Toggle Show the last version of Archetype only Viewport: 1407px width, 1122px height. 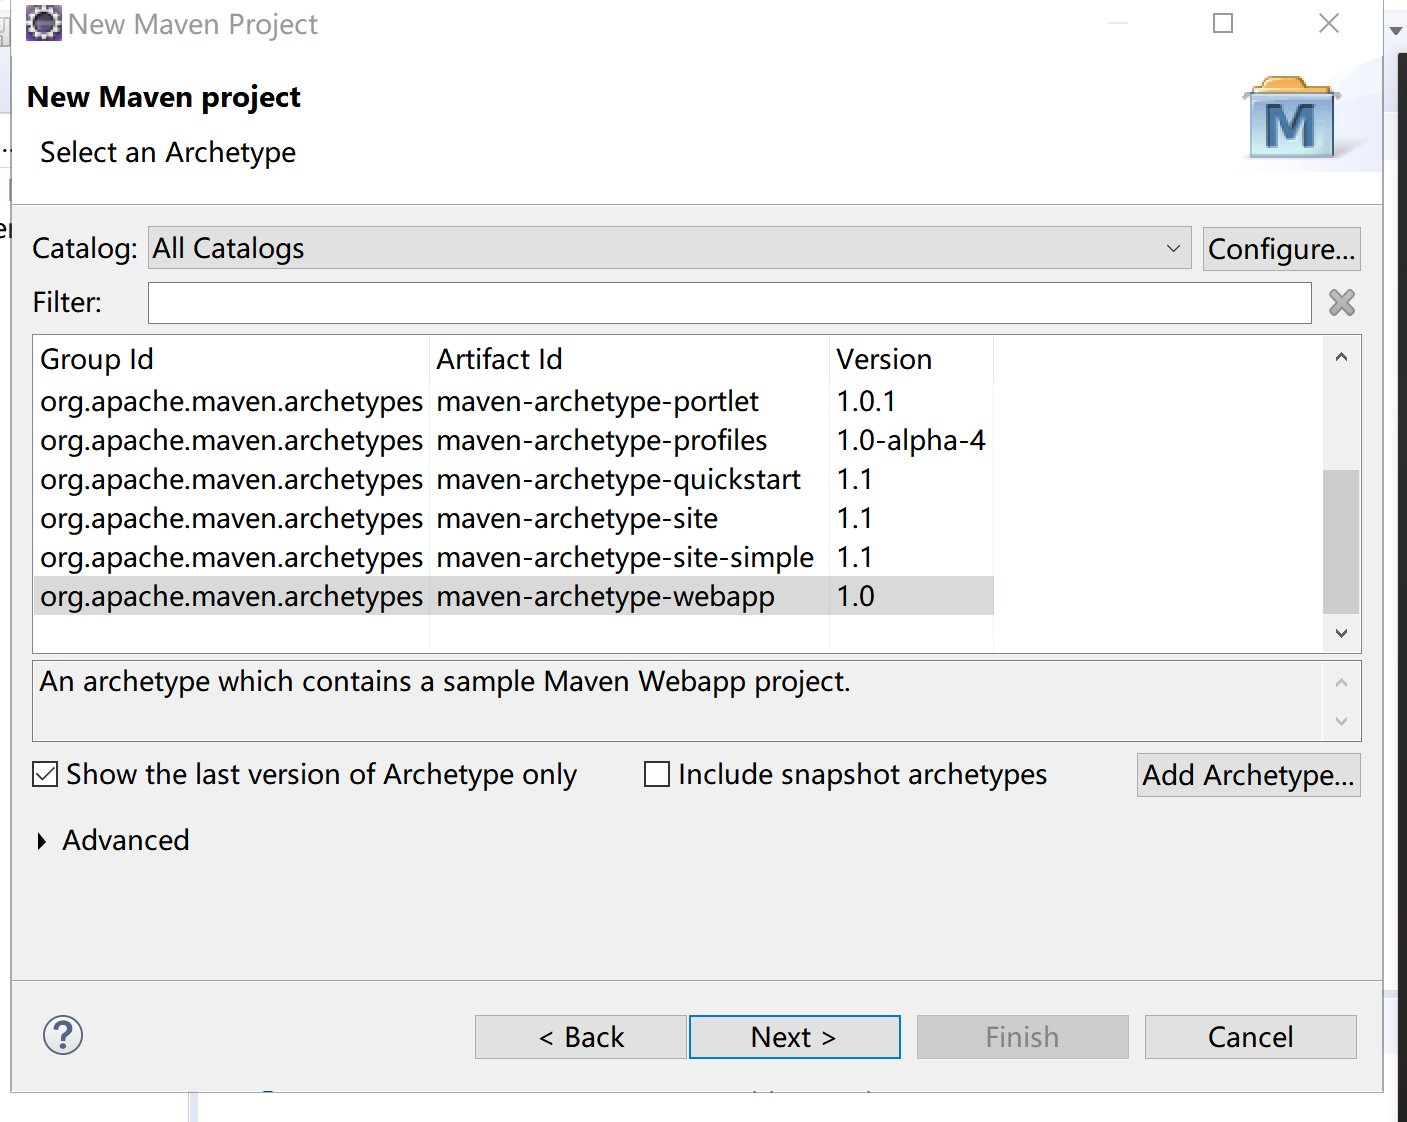coord(45,774)
